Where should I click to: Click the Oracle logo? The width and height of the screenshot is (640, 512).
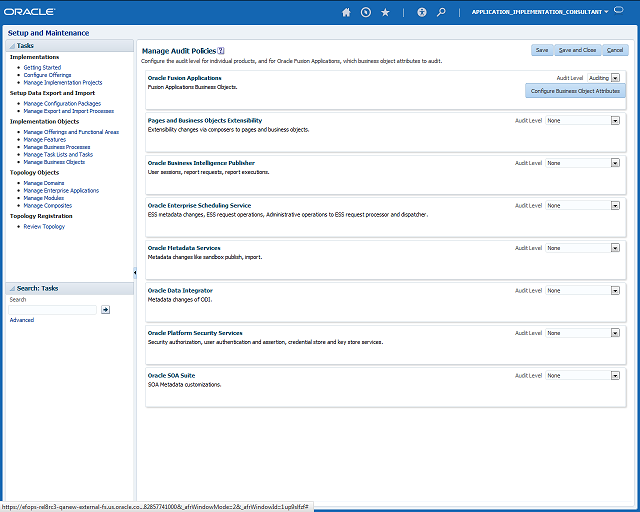point(29,11)
